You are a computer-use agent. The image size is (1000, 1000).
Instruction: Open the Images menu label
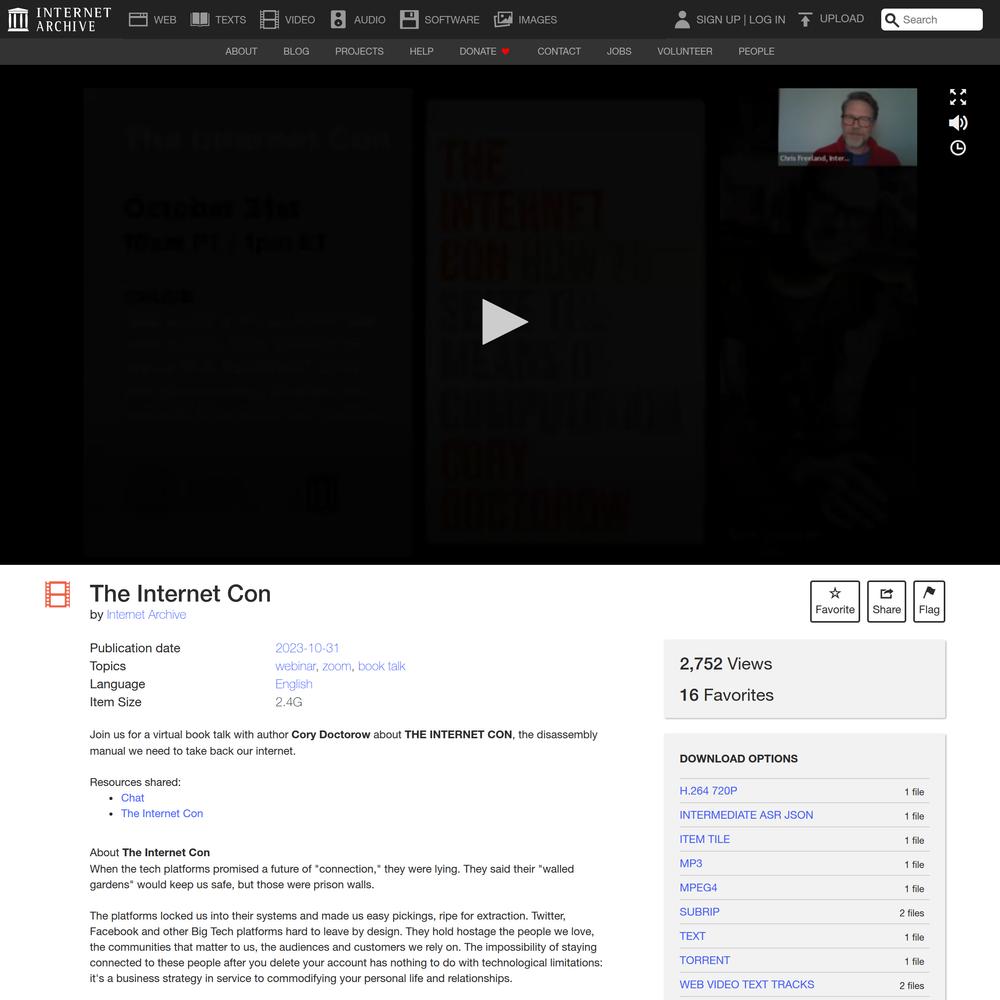click(x=538, y=20)
